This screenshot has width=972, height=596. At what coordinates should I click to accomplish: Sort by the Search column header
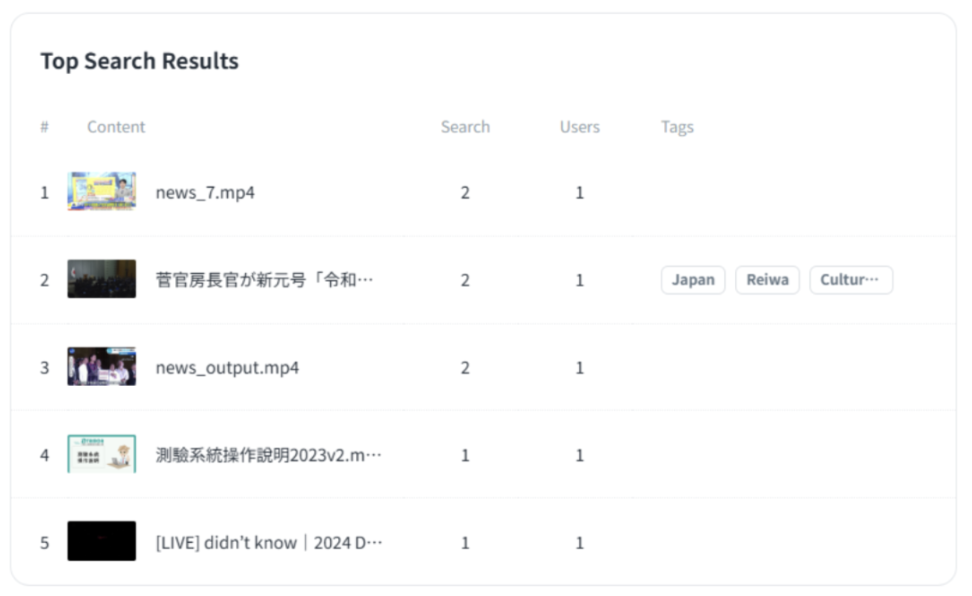point(465,127)
